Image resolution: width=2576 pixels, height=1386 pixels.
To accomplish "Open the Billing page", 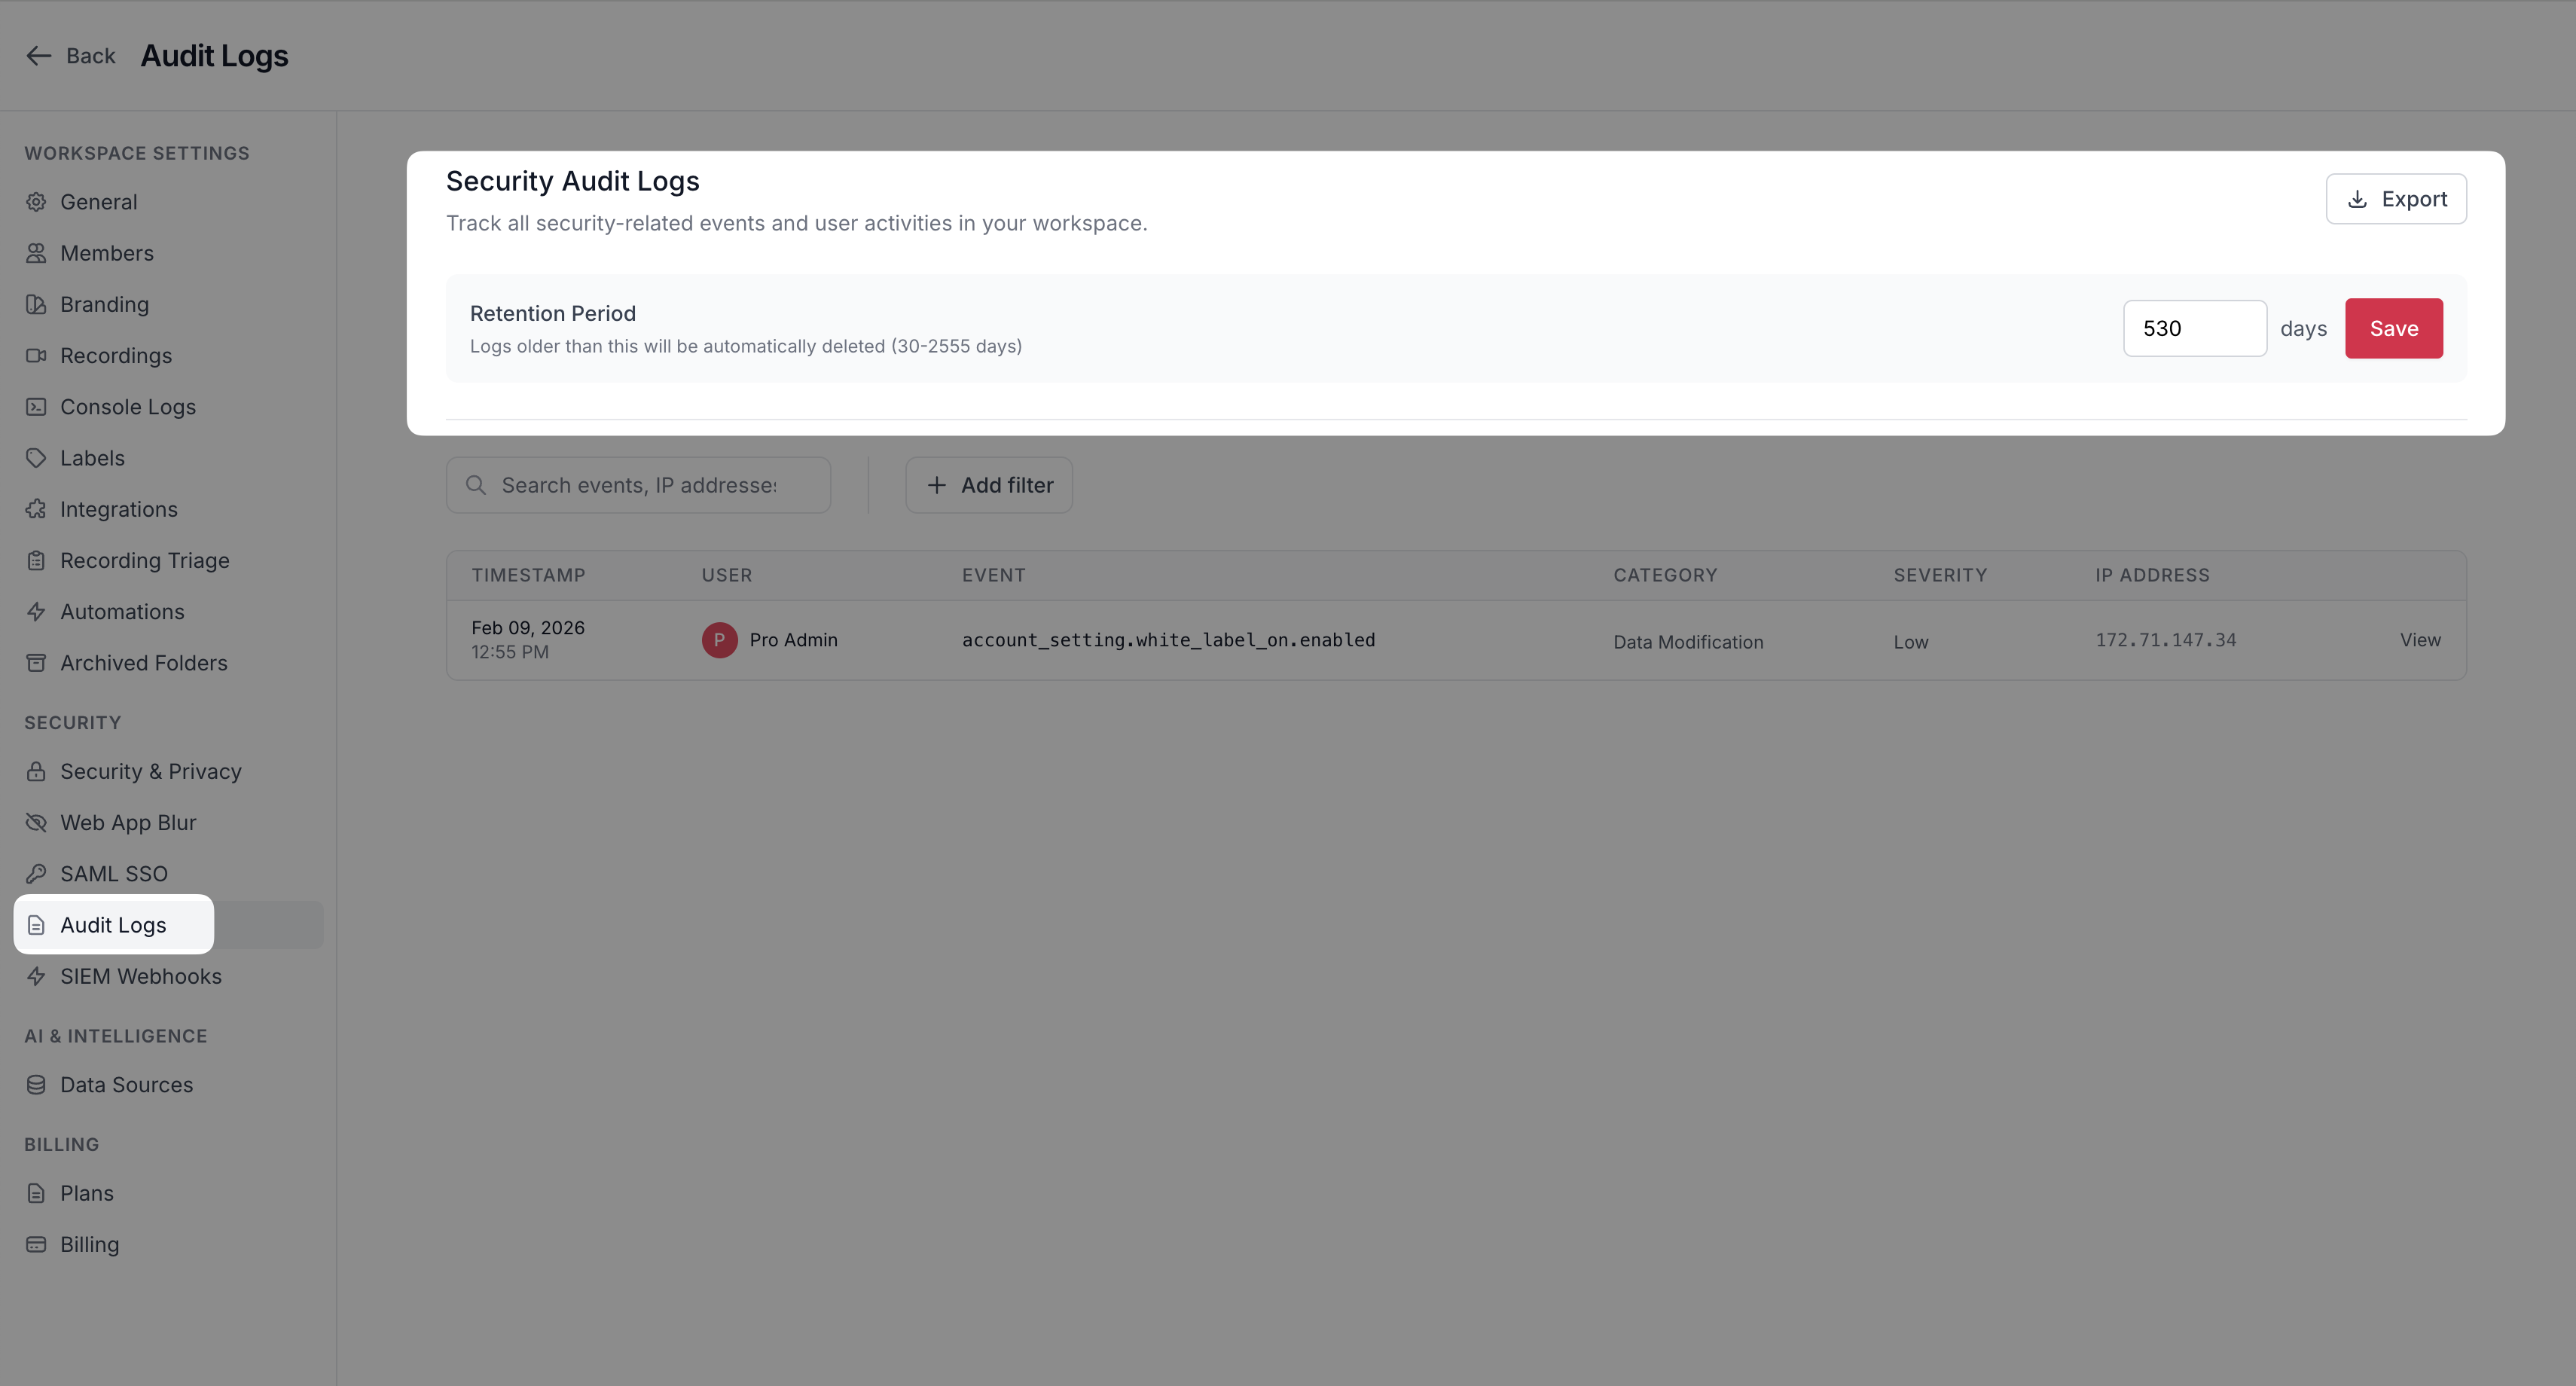I will [89, 1244].
